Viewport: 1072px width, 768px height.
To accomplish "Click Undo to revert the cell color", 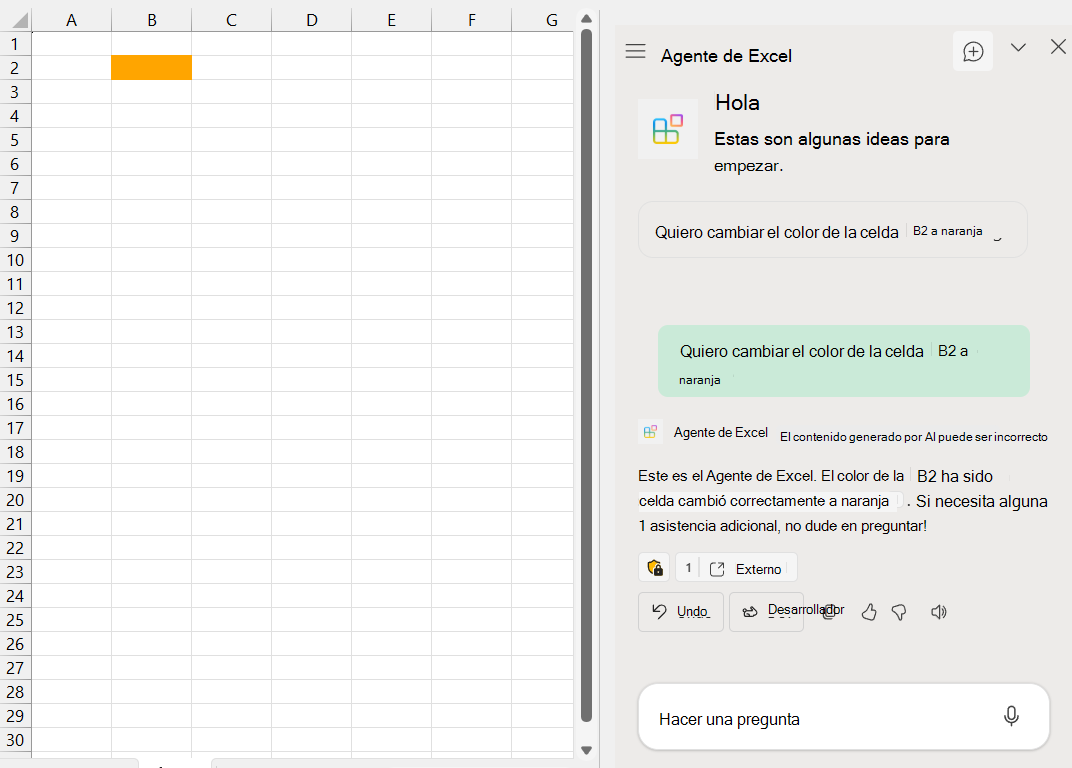I will [x=680, y=611].
